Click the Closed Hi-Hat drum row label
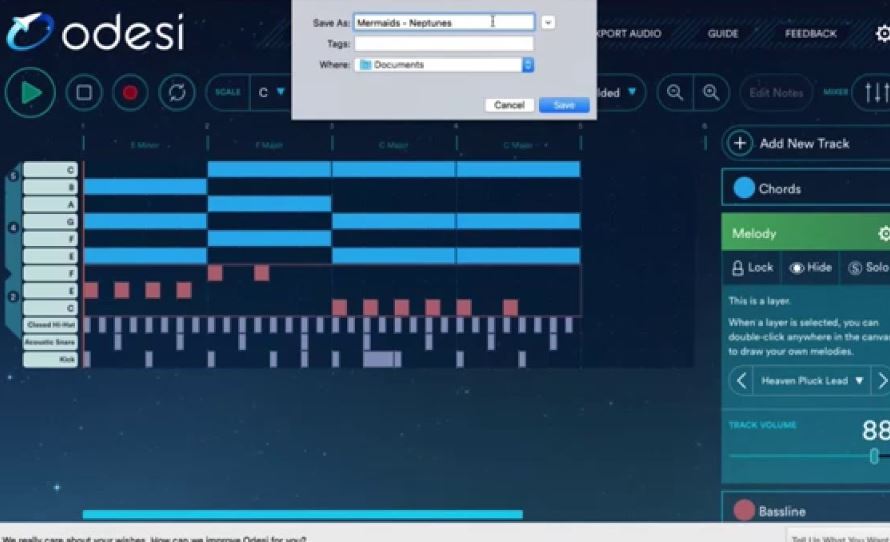This screenshot has height=542, width=890. (x=50, y=325)
